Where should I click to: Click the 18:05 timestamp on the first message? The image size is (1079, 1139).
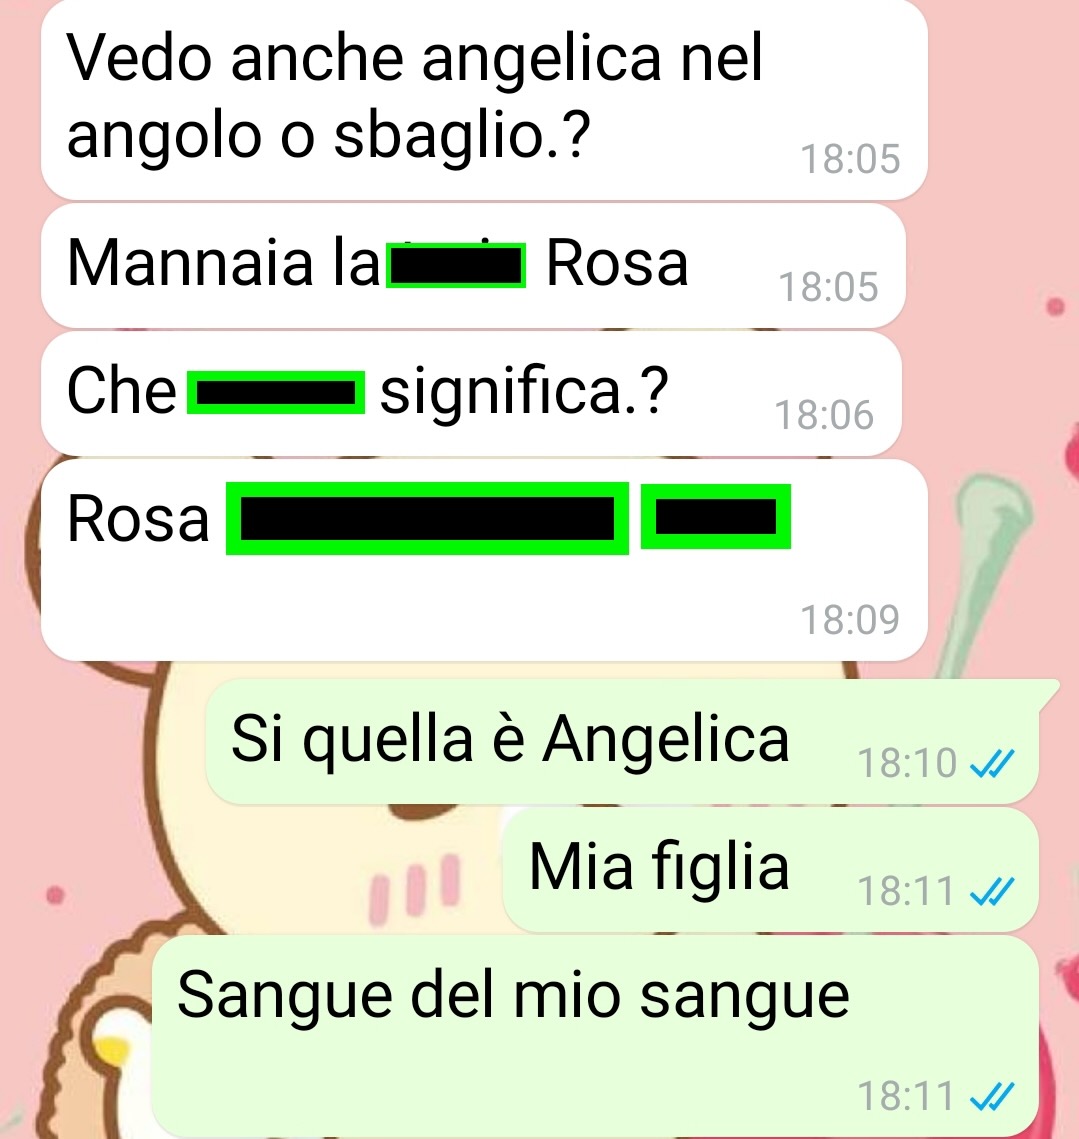tap(850, 159)
